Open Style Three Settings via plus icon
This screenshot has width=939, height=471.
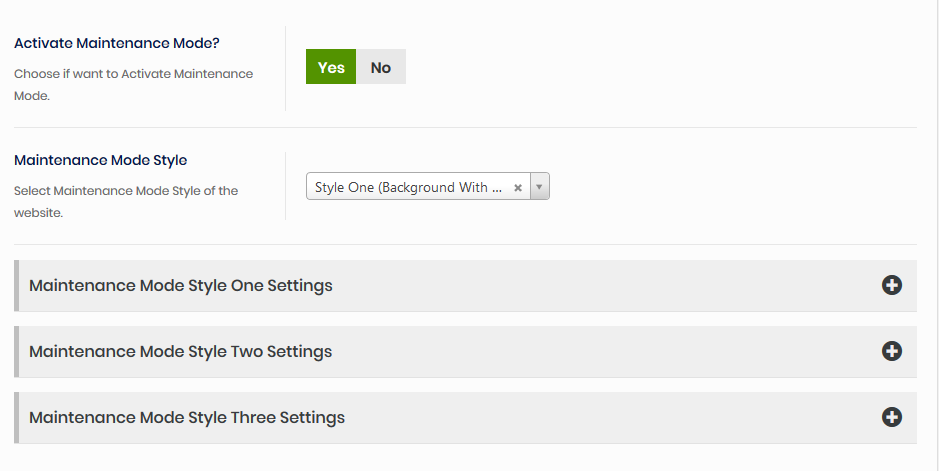pyautogui.click(x=892, y=417)
